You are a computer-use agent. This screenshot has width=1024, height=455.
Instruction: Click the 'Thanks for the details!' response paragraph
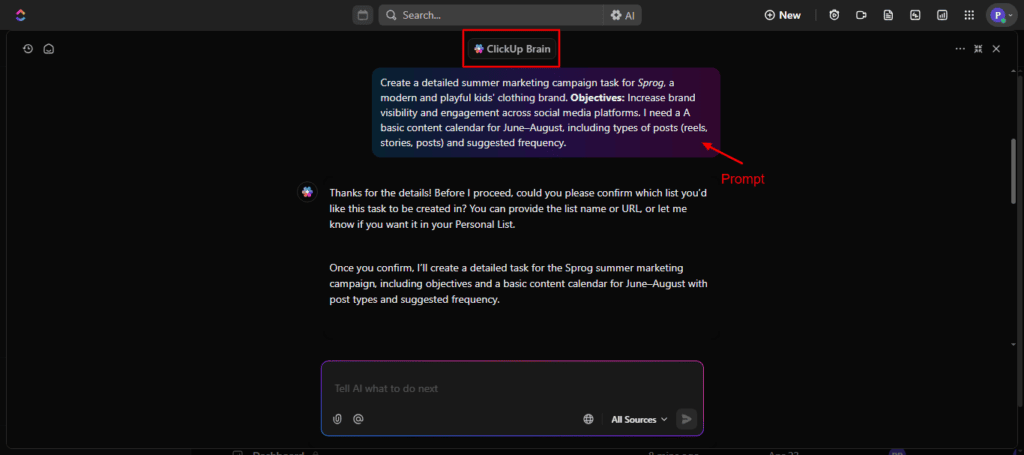click(518, 208)
